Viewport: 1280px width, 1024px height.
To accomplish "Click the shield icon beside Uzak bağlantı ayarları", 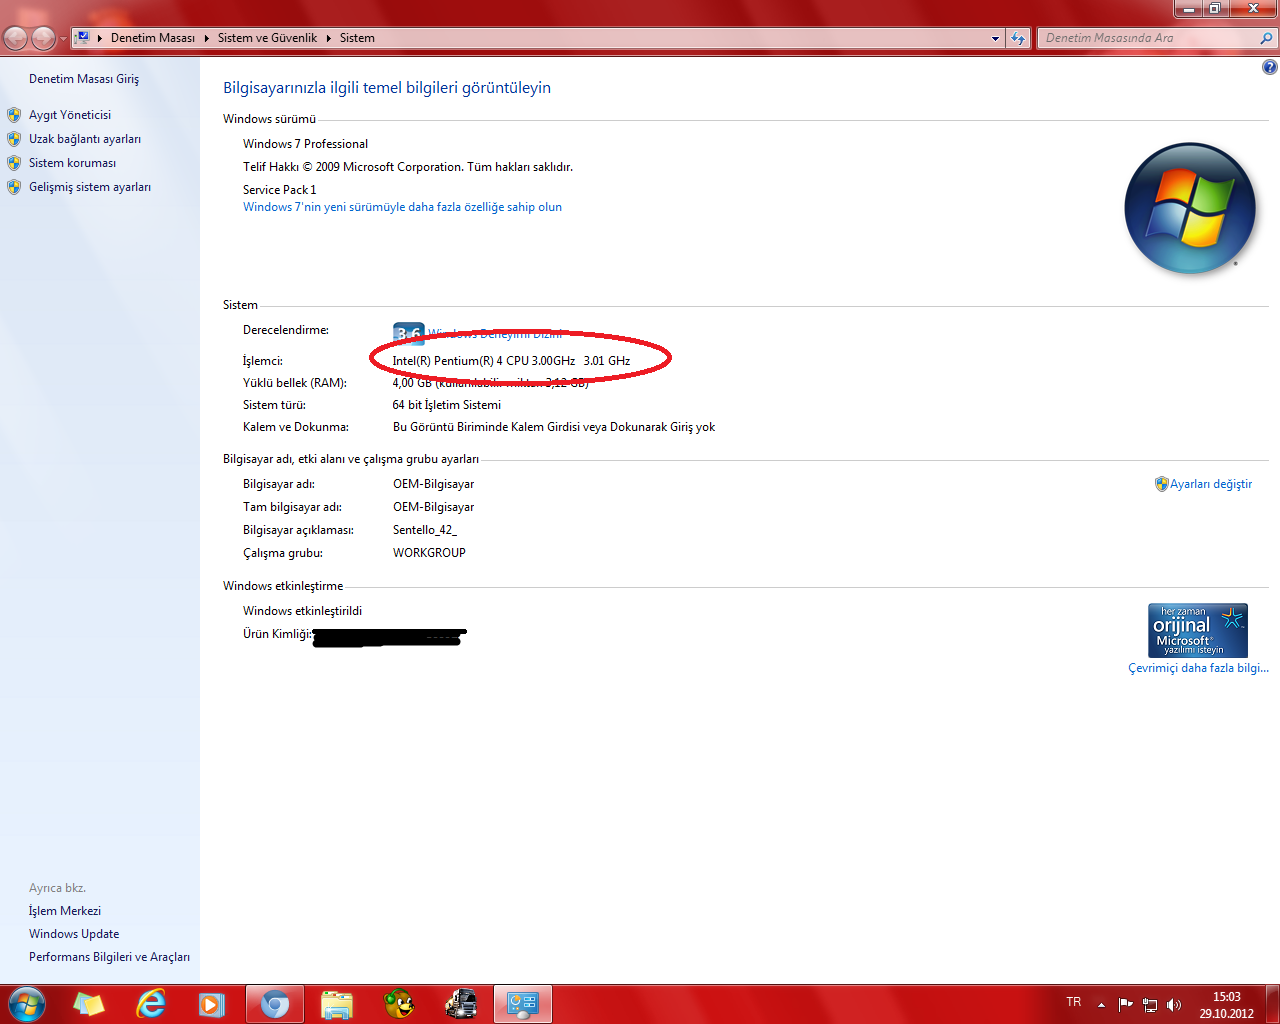I will (x=14, y=139).
